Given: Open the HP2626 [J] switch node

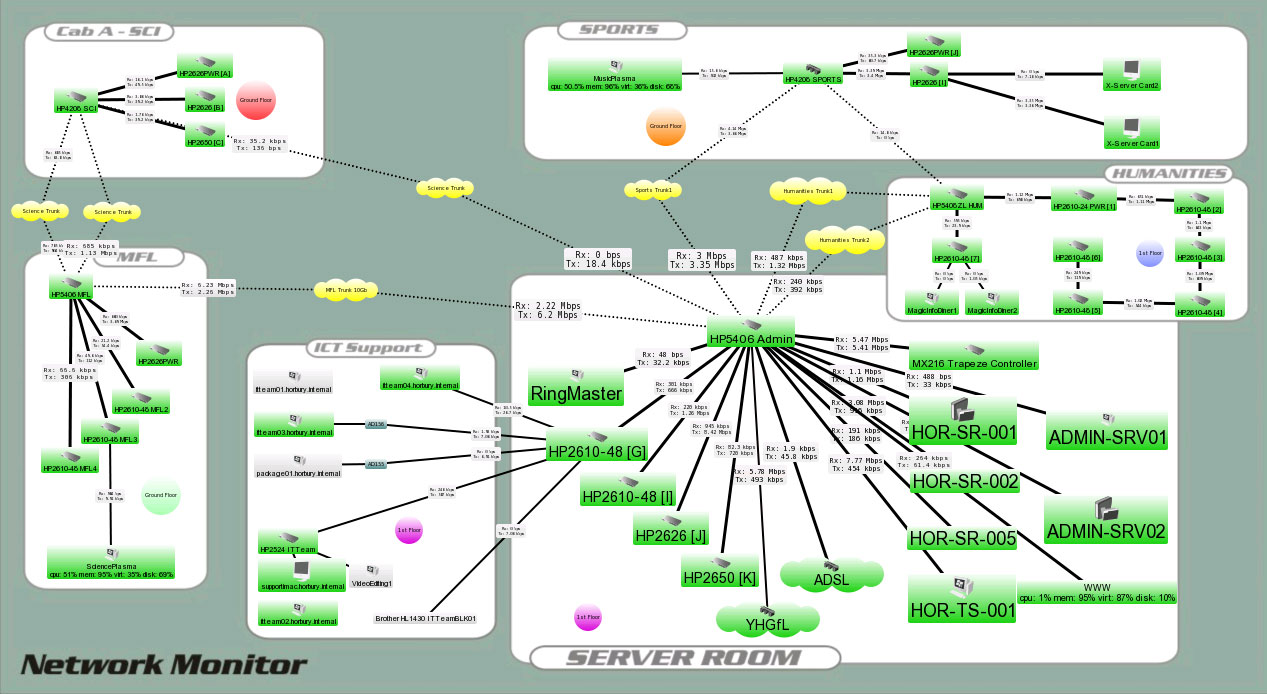Looking at the screenshot, I should tap(670, 530).
